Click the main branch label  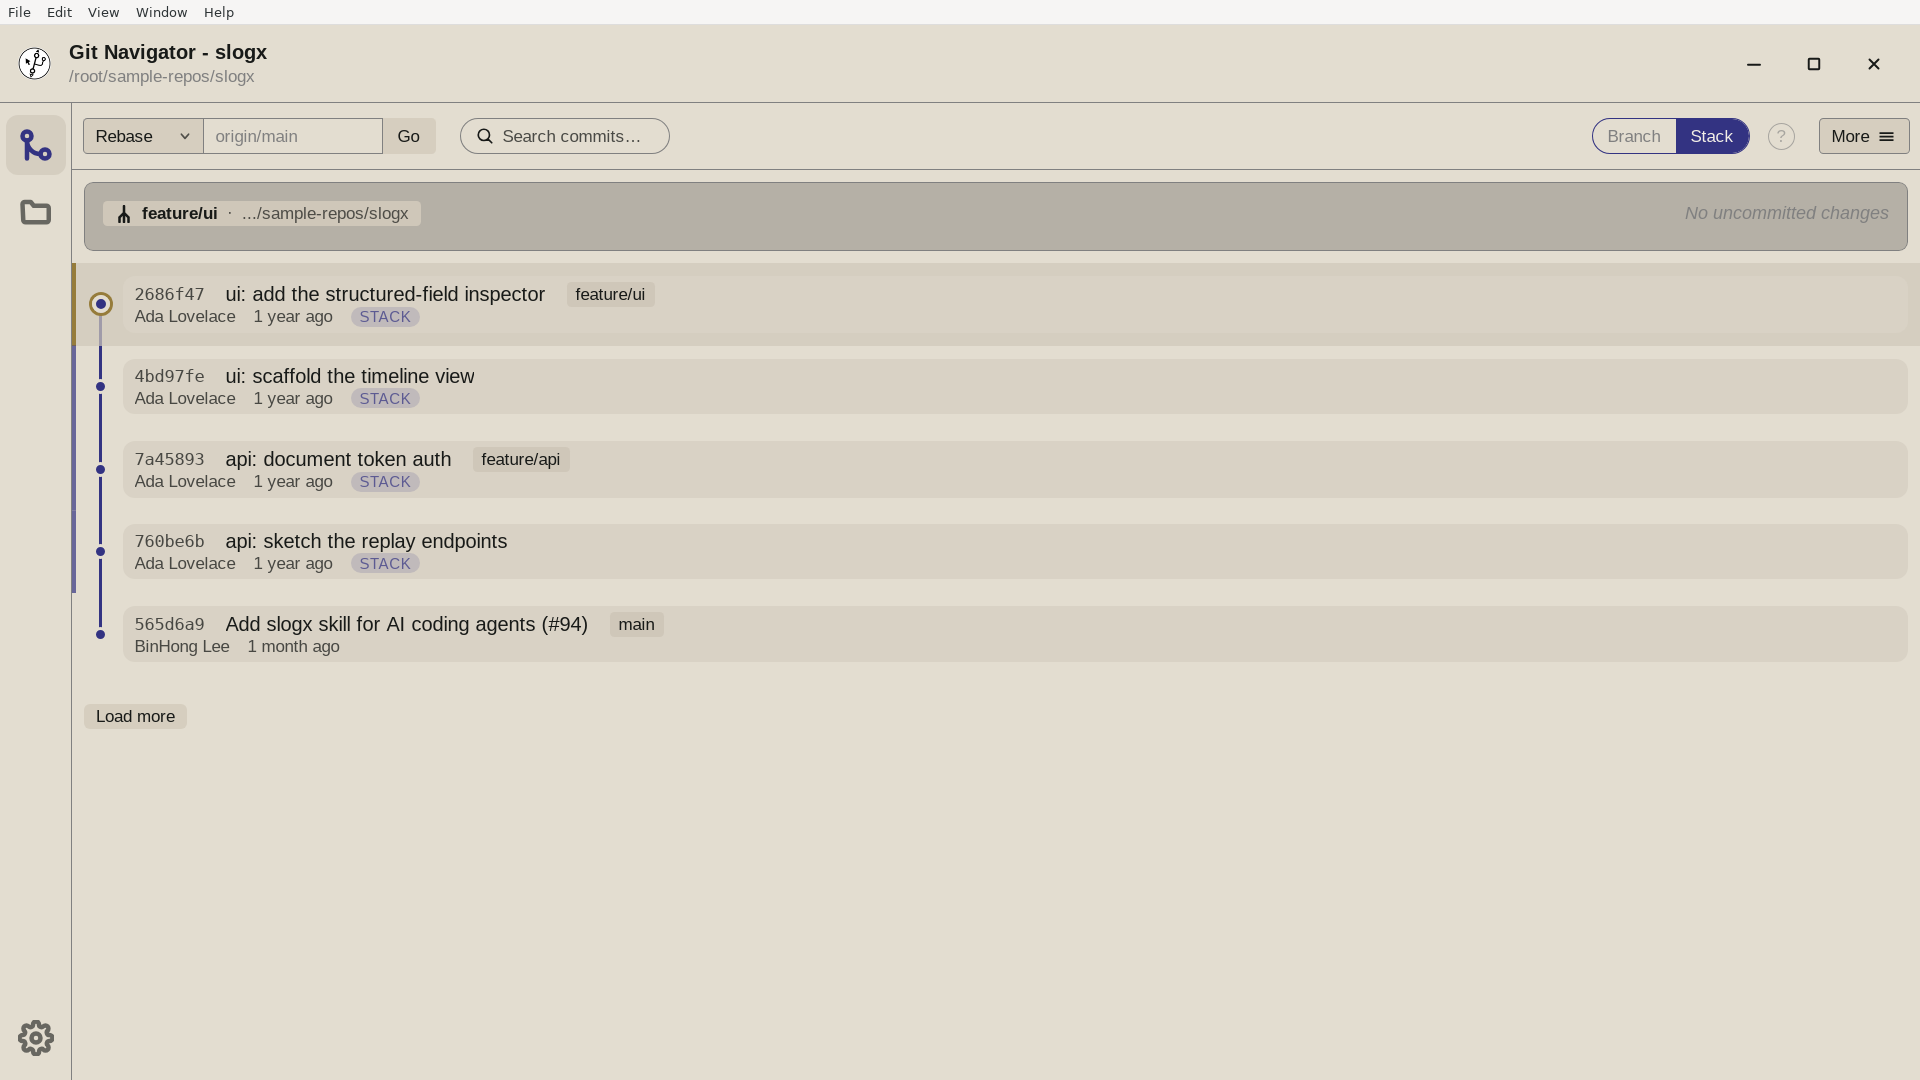pos(636,625)
